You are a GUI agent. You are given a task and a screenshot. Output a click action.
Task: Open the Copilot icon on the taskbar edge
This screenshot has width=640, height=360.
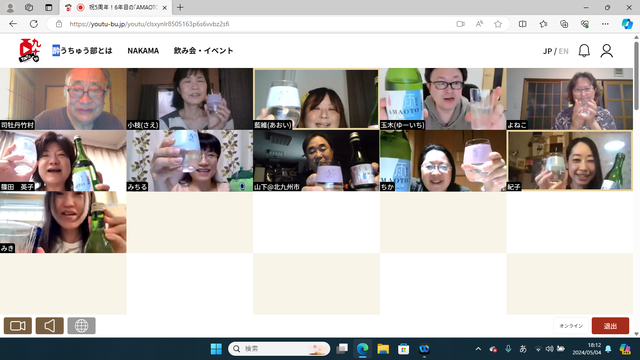(625, 349)
